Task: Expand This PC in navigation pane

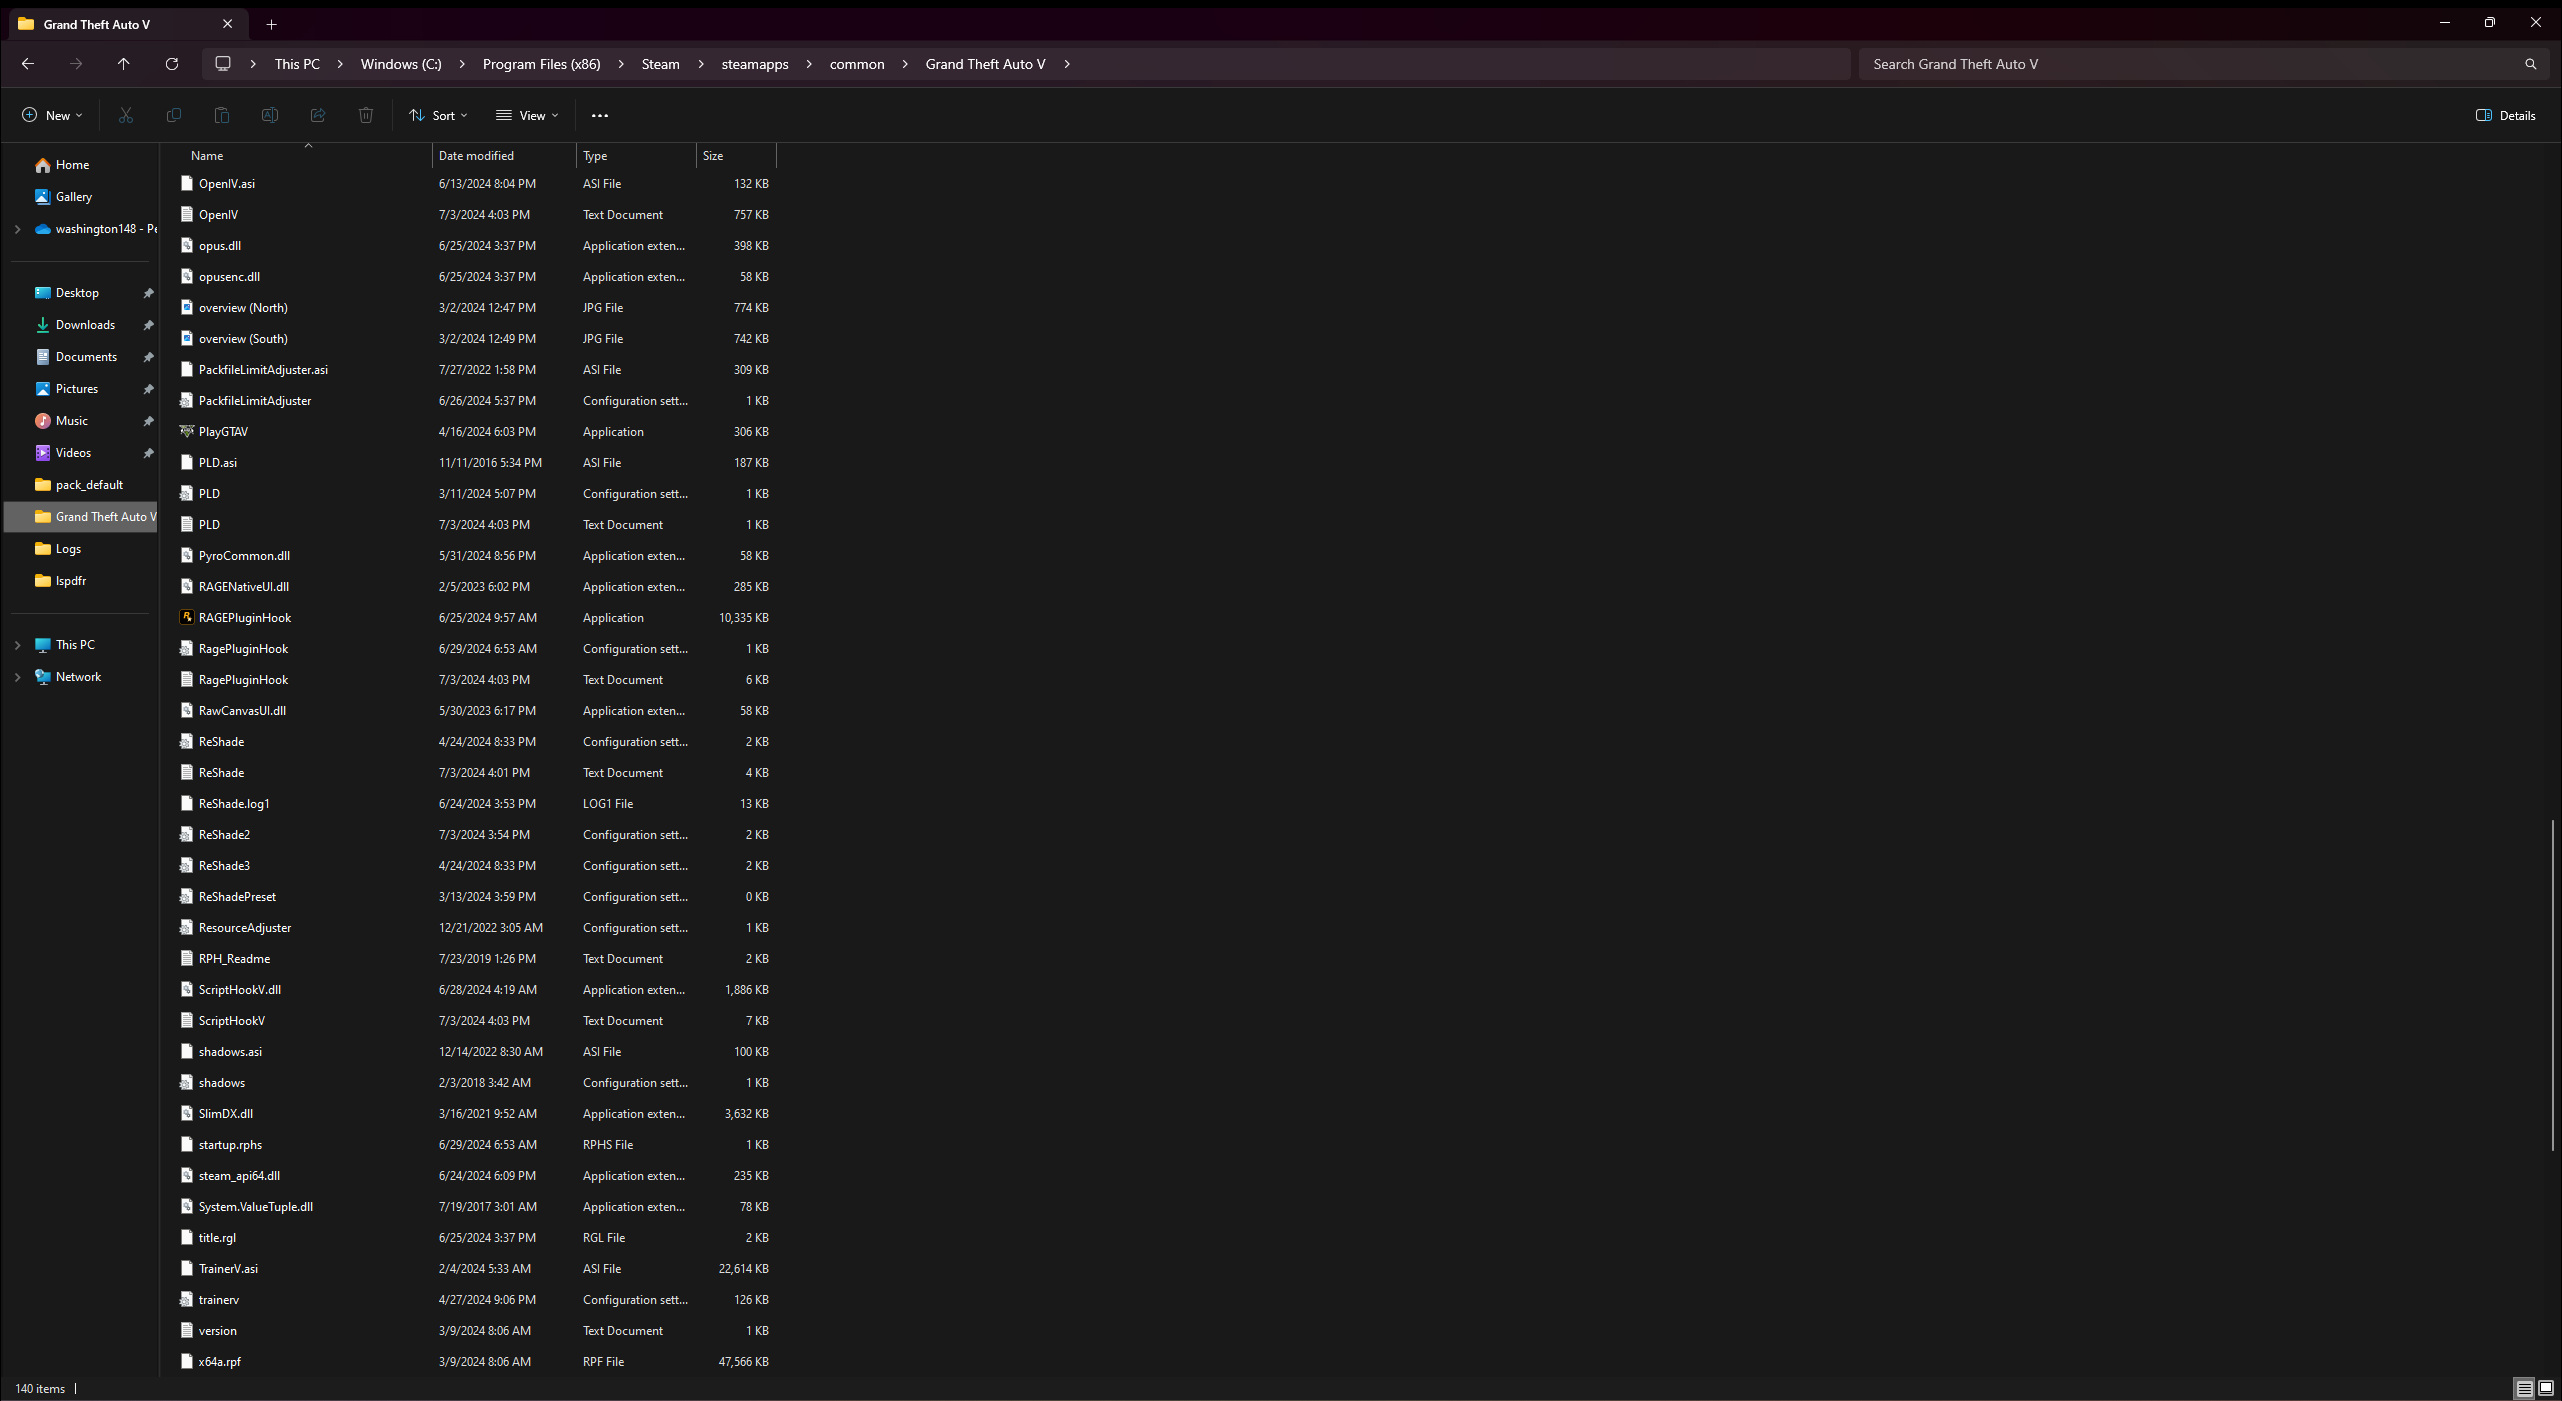Action: tap(17, 645)
